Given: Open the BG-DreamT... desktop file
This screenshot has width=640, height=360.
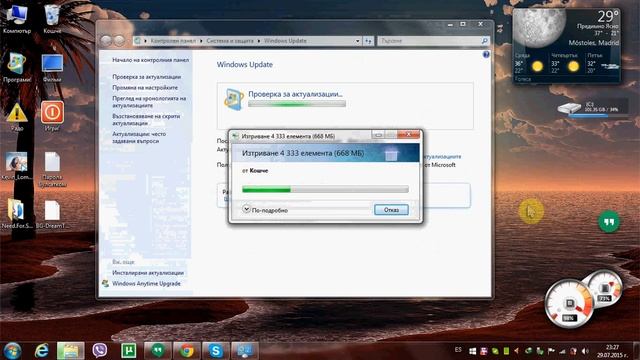Looking at the screenshot, I should 52,214.
